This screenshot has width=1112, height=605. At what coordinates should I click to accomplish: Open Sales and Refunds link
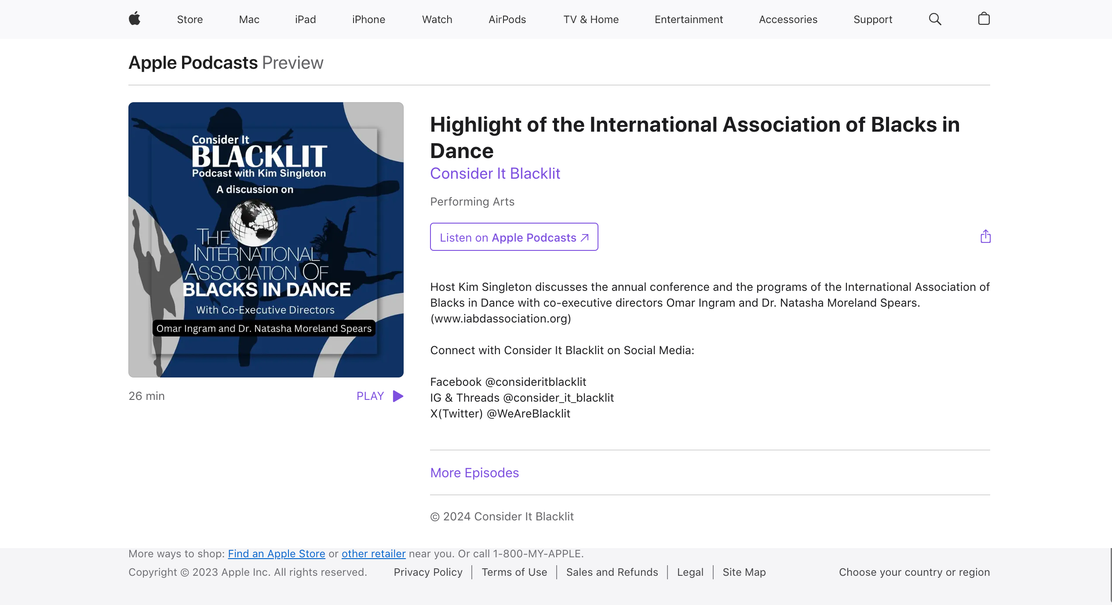click(x=612, y=572)
